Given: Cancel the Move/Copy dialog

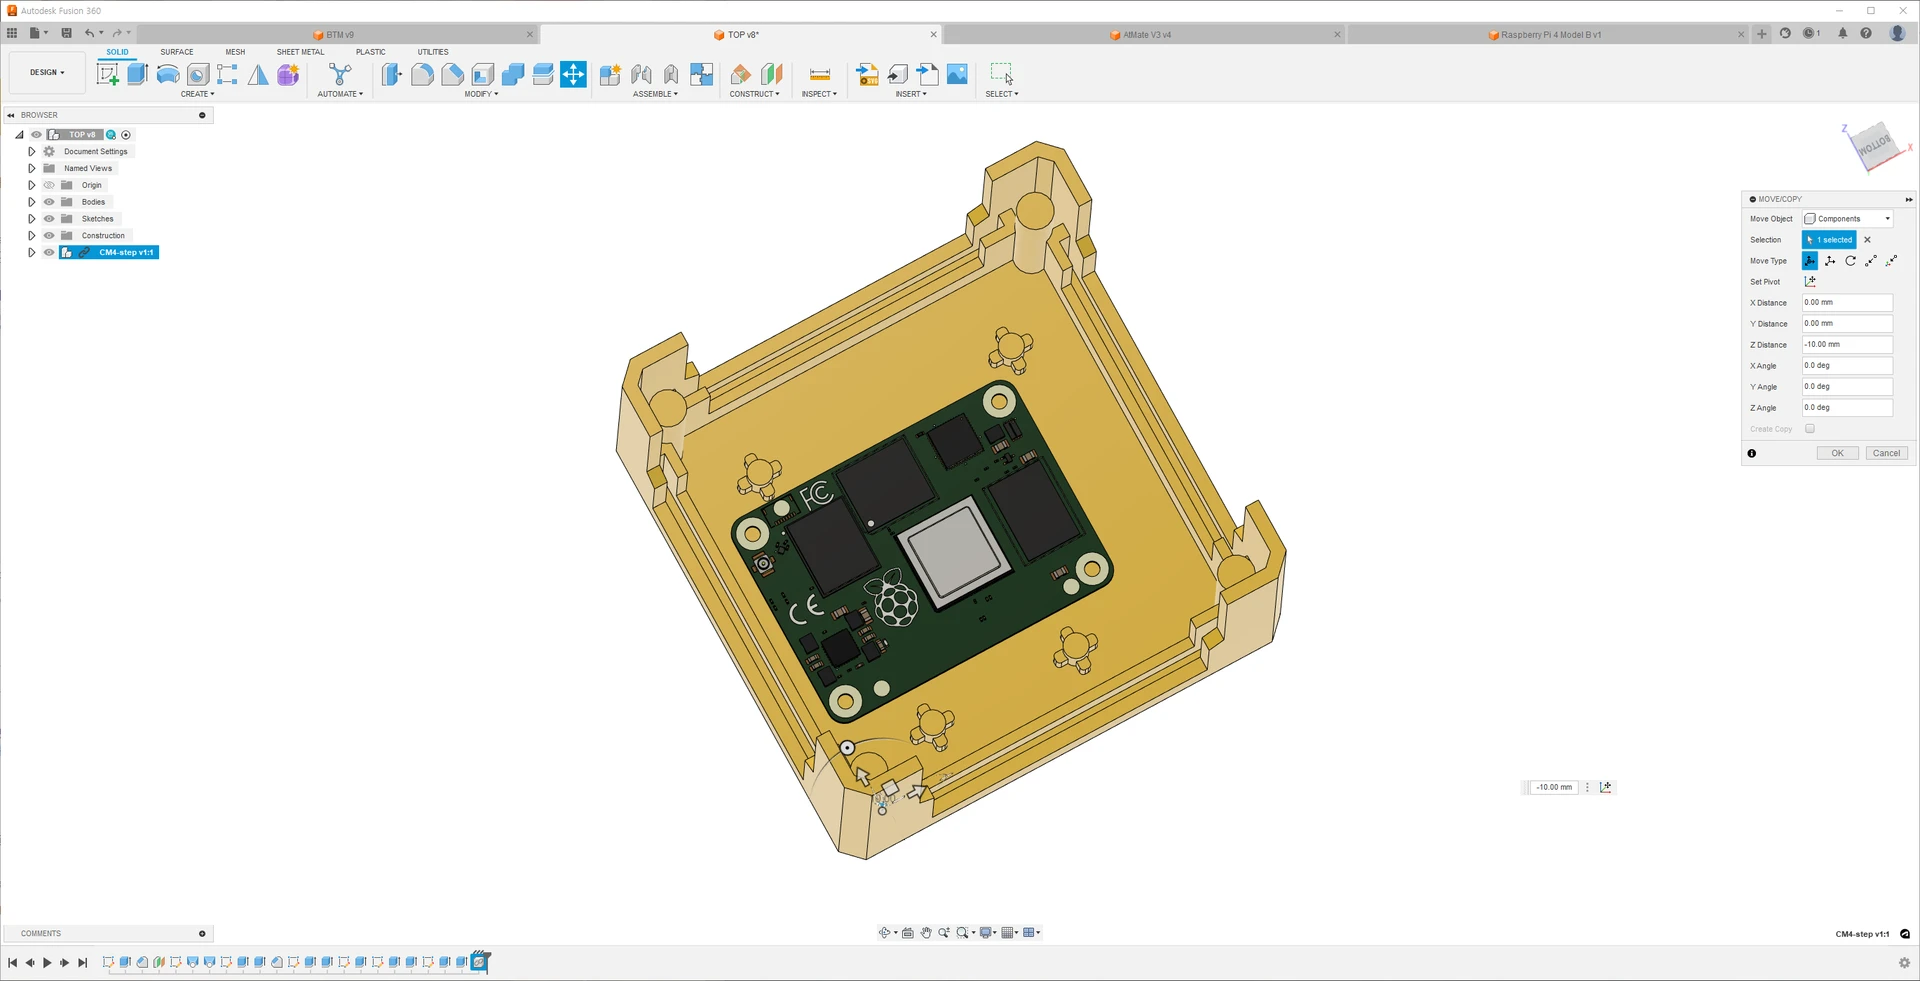Looking at the screenshot, I should (x=1886, y=453).
